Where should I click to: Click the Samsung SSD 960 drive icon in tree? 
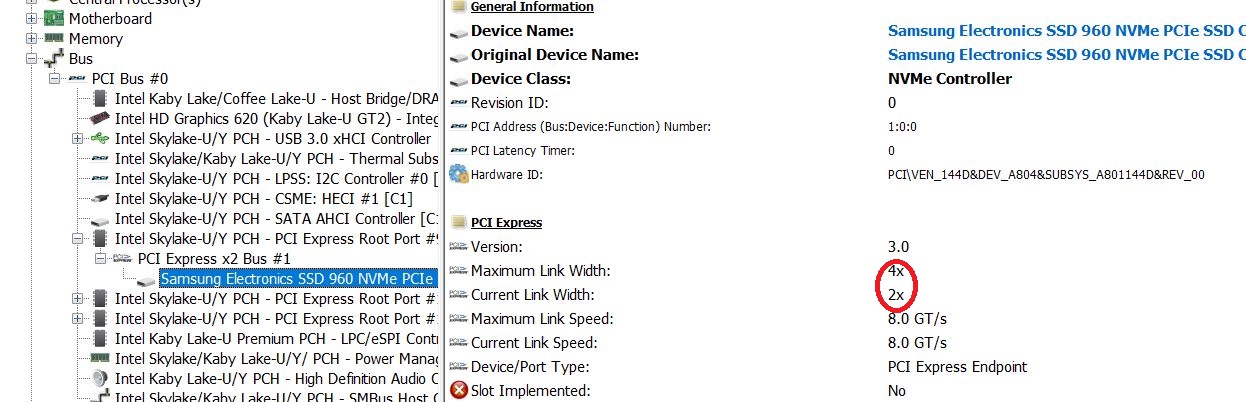point(146,279)
